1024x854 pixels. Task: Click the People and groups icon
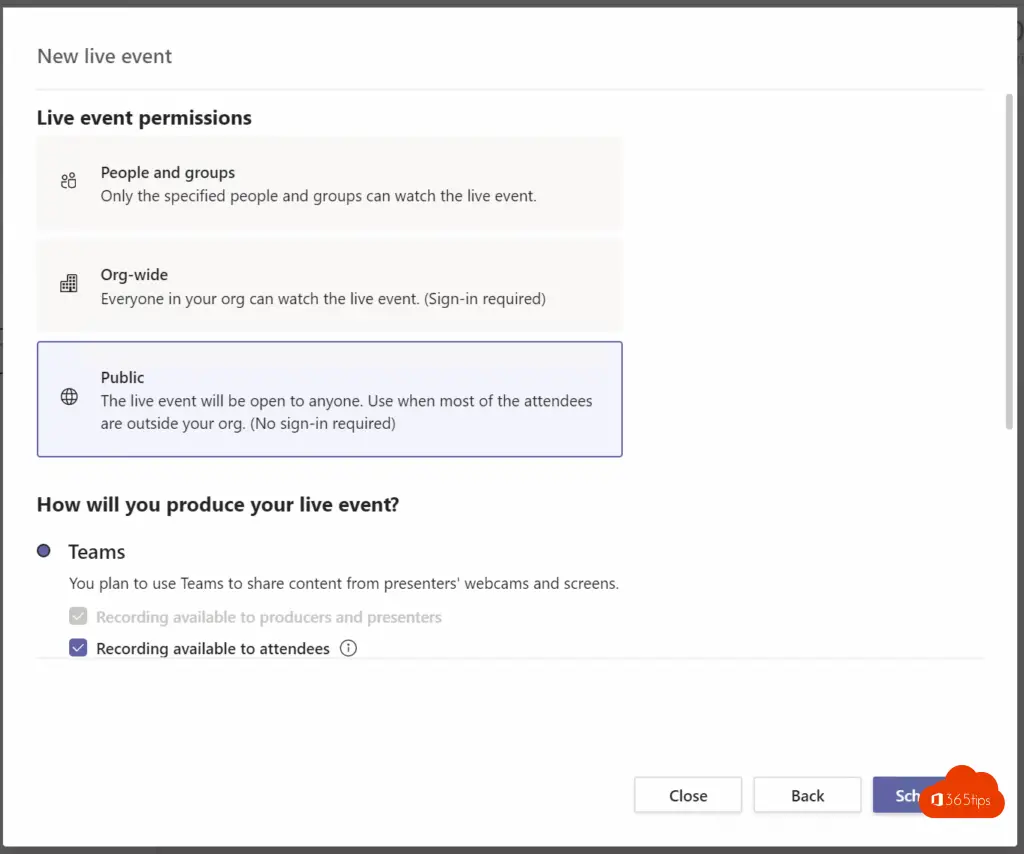[68, 181]
